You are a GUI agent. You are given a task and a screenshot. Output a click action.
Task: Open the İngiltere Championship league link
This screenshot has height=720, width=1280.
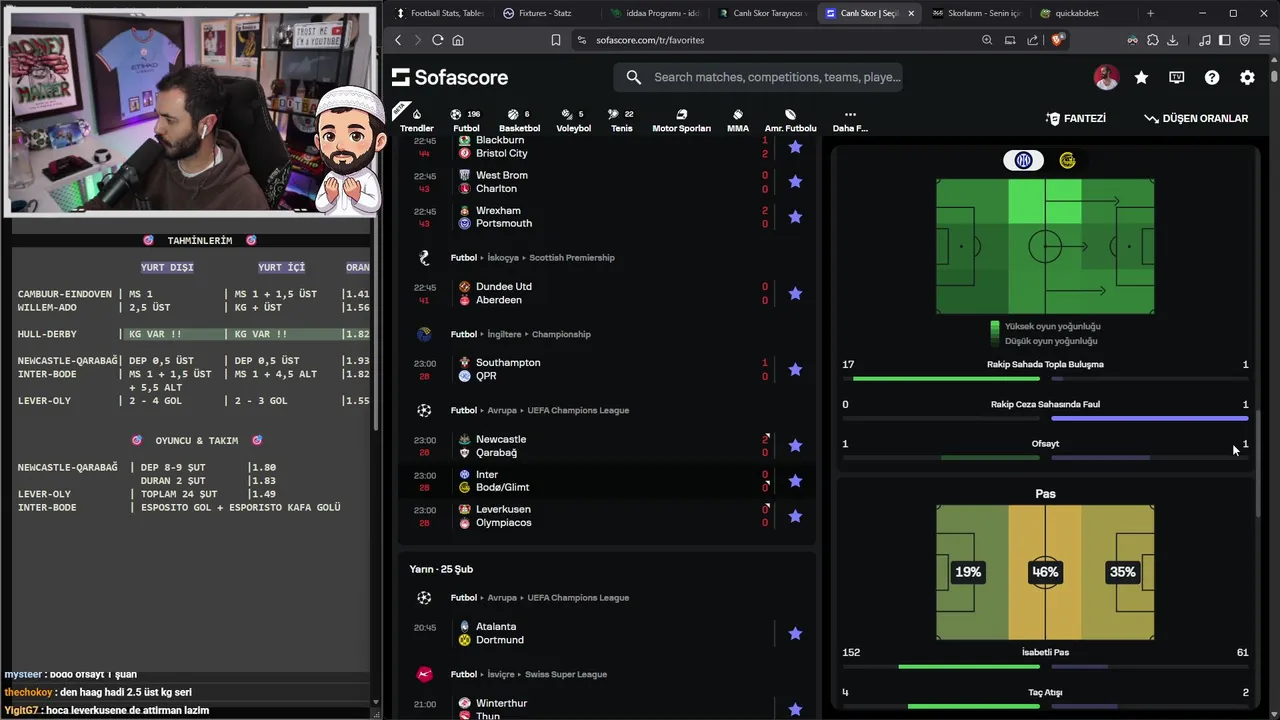[x=561, y=334]
